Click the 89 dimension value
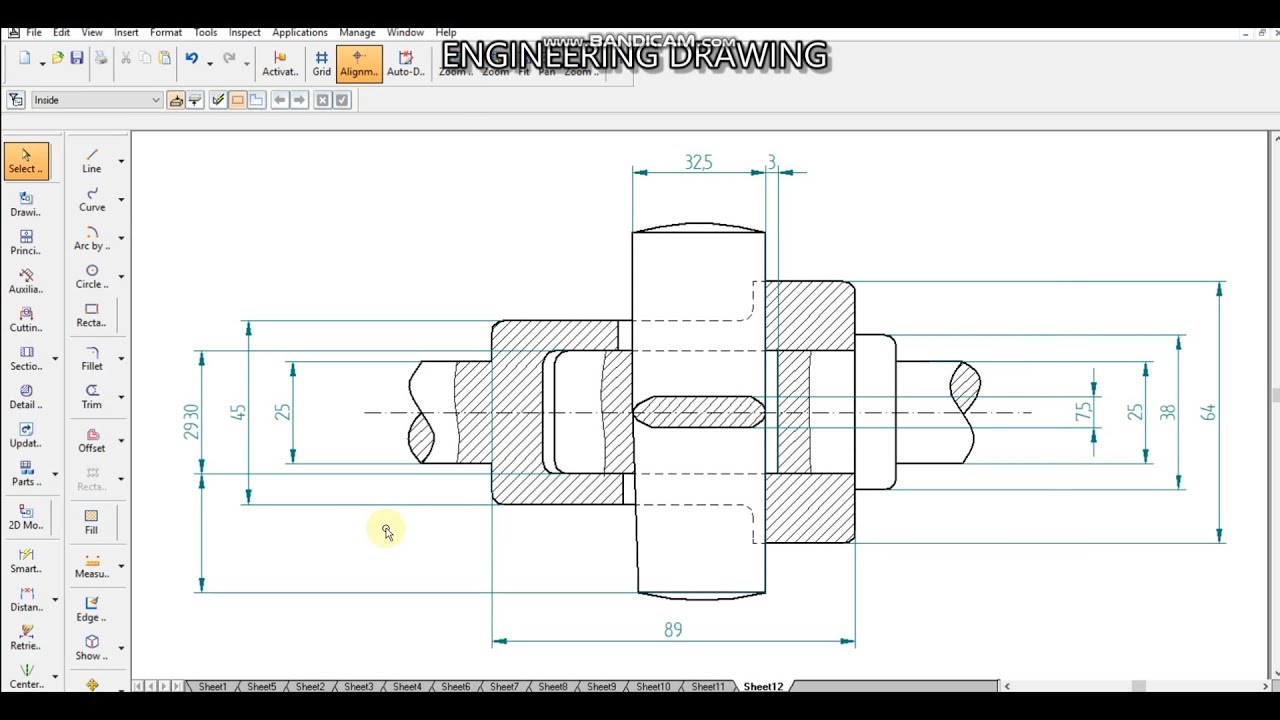The image size is (1280, 720). (673, 630)
